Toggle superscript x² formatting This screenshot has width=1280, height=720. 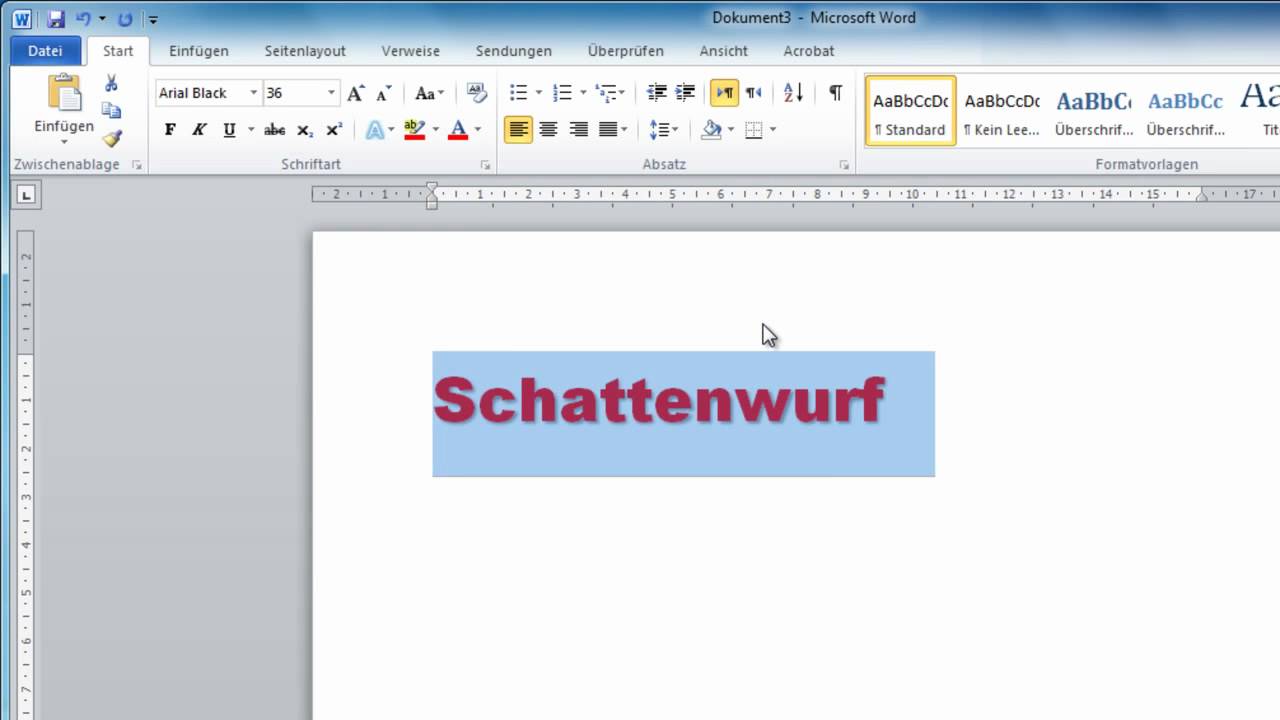click(x=335, y=130)
